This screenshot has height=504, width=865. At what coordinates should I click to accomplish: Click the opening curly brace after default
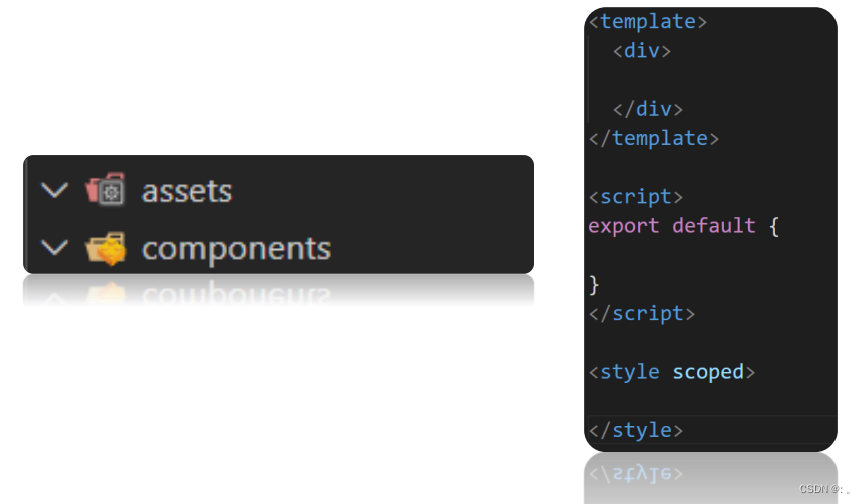(773, 226)
